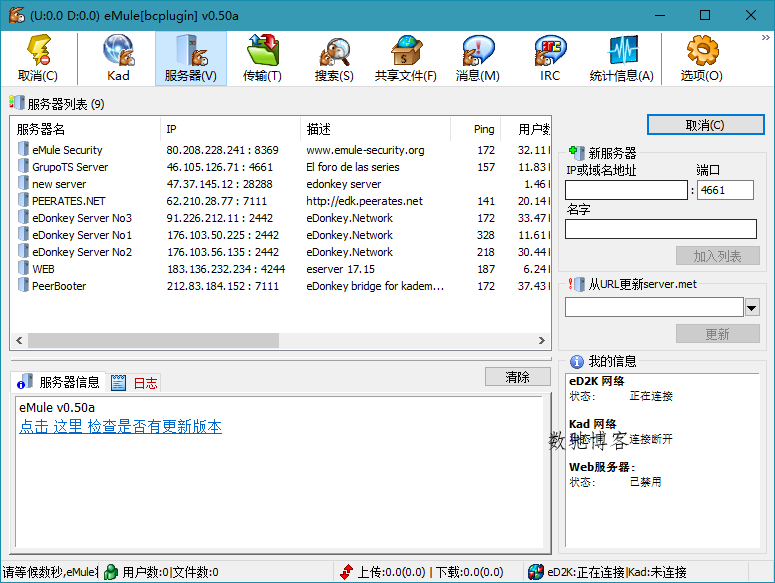Click the eDonkey Server No3 icon
775x583 pixels.
tap(23, 217)
